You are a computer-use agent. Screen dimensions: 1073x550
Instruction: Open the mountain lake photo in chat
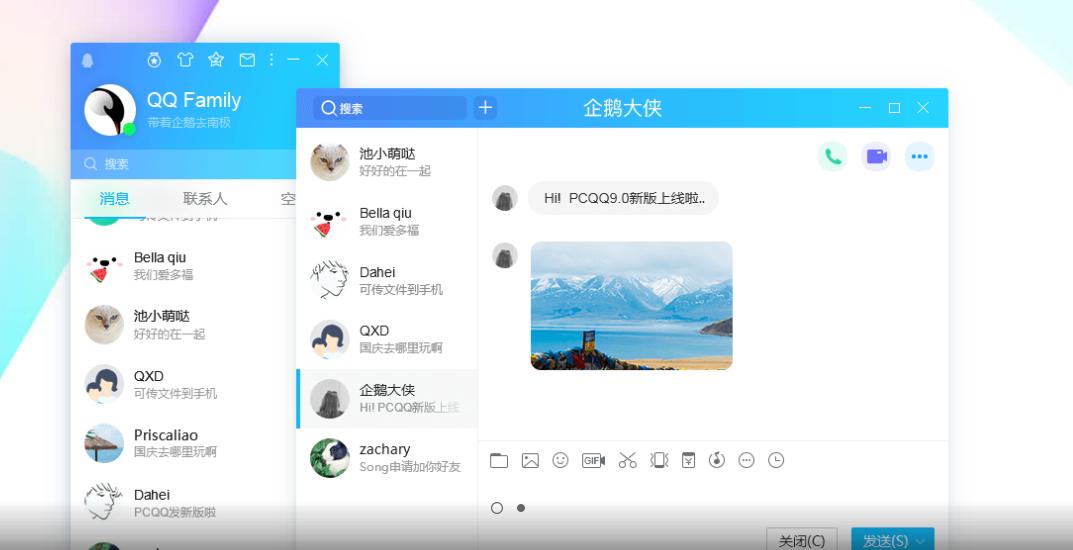click(x=632, y=306)
